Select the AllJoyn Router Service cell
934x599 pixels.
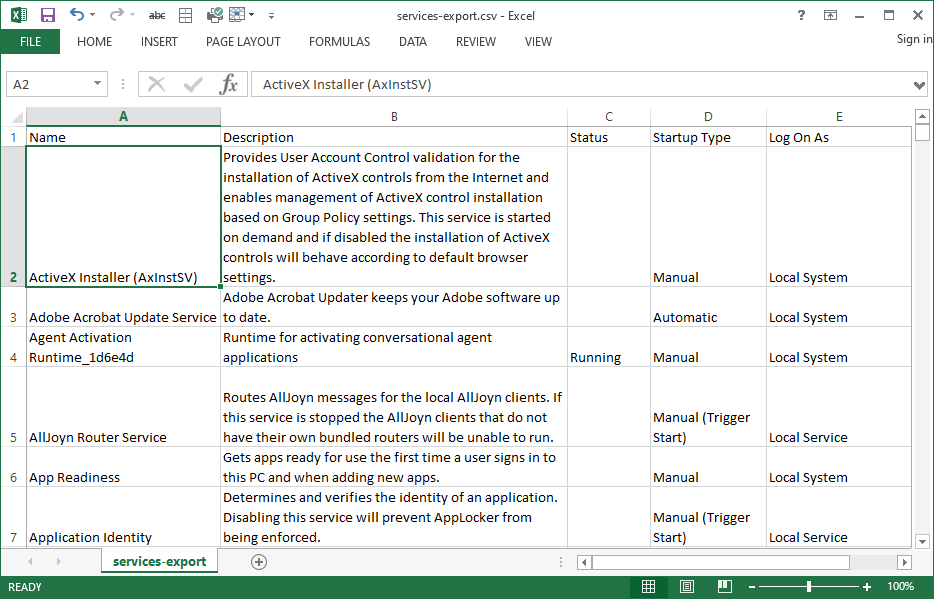[123, 407]
